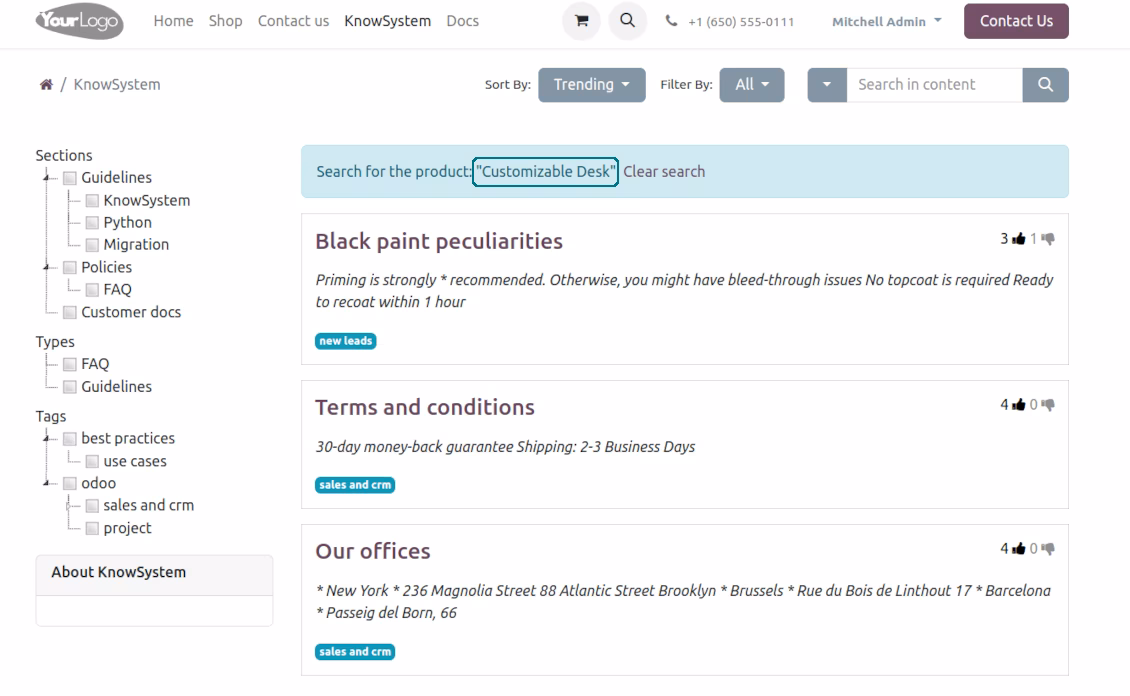Open the Black paint peculiarities article

tap(439, 241)
